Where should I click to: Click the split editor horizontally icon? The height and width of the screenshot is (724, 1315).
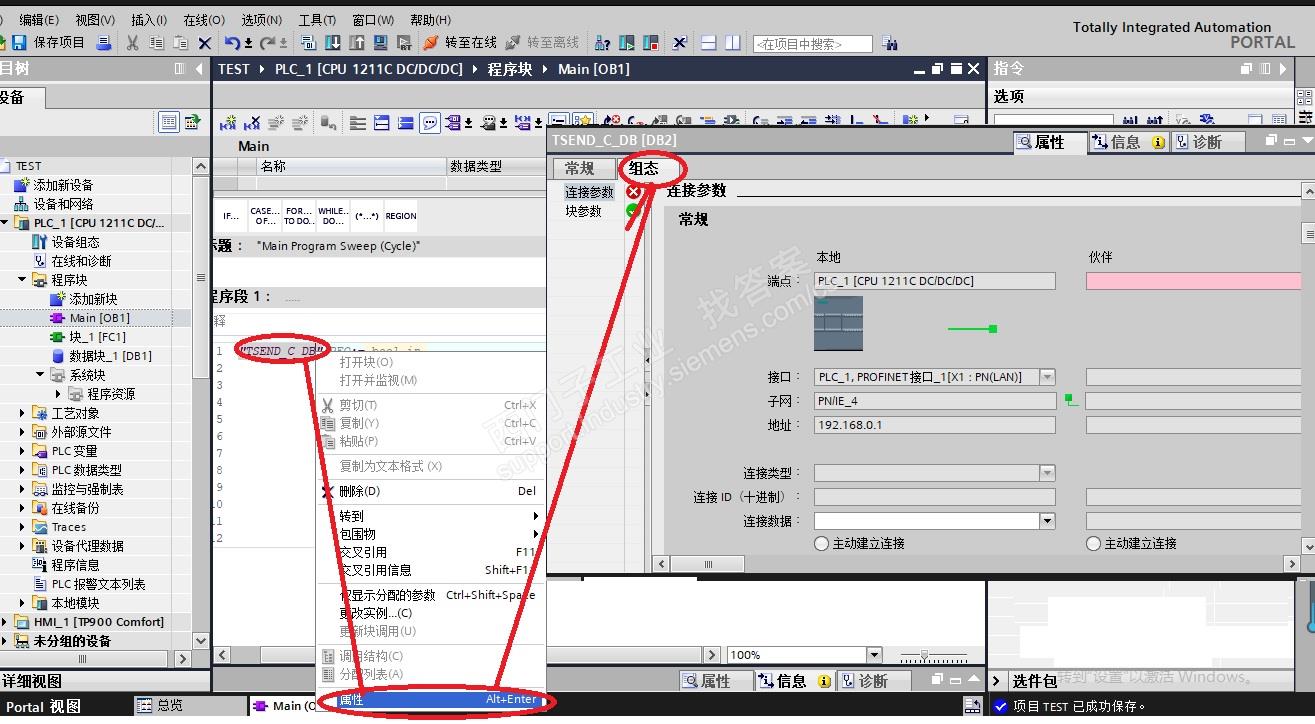pos(709,43)
